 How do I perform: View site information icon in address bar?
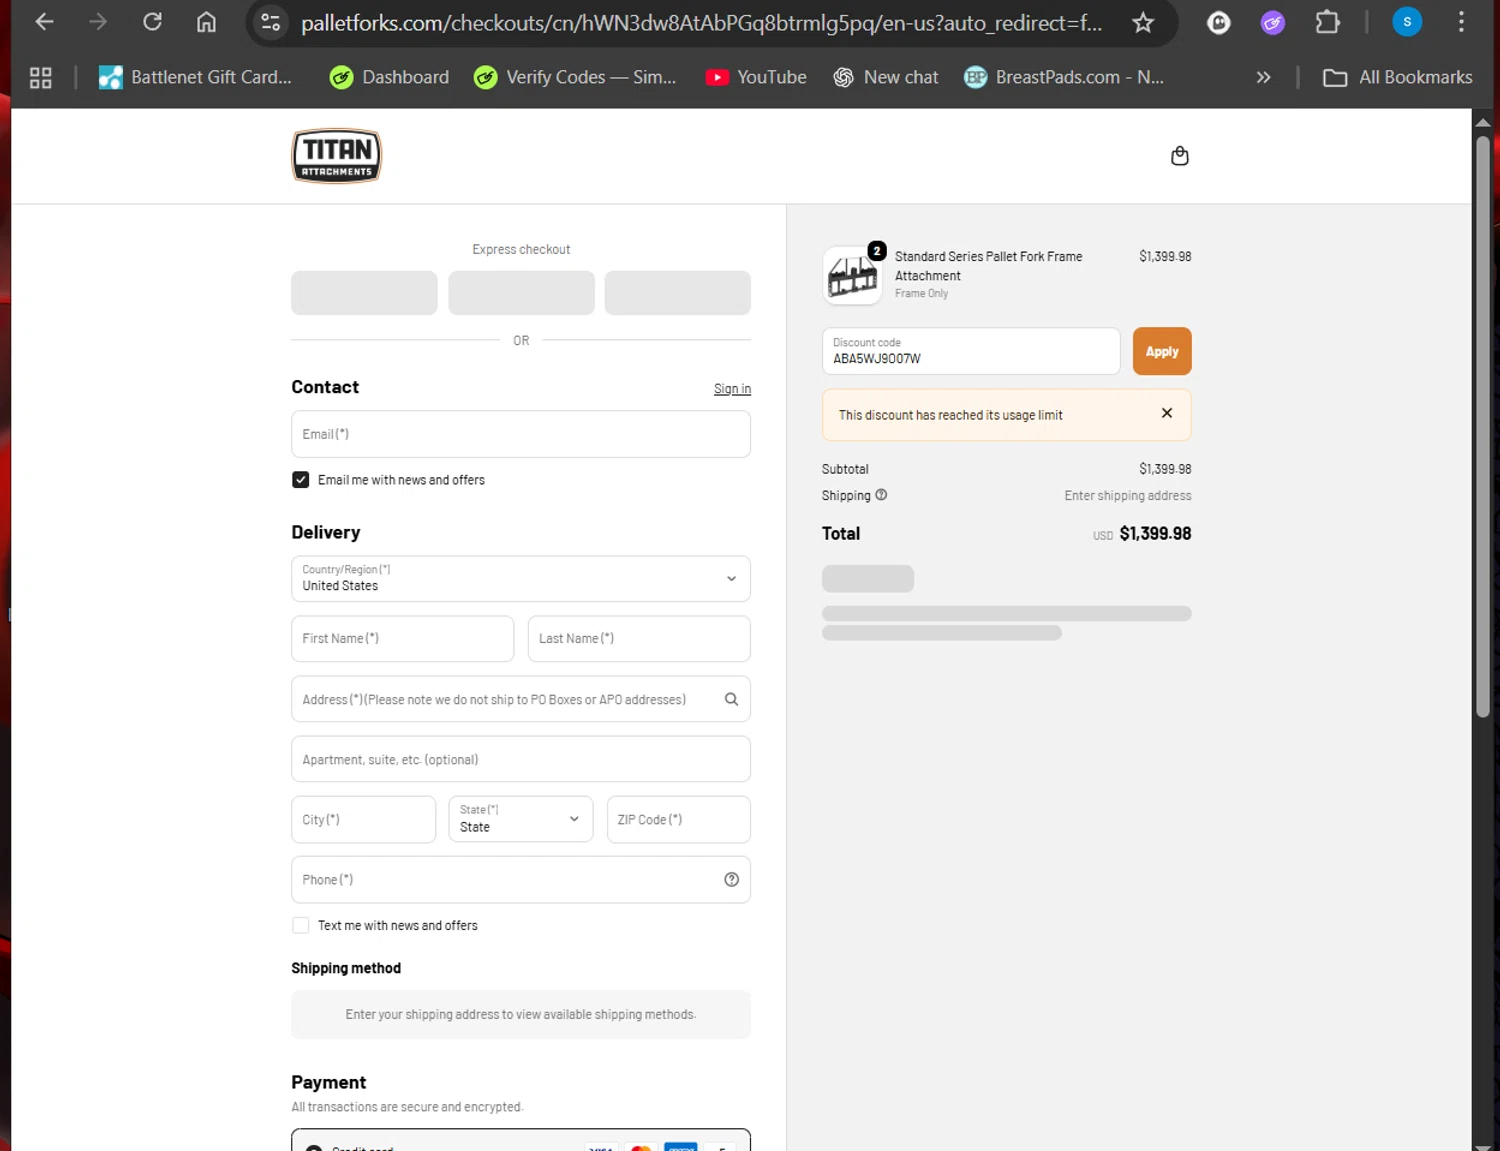[x=270, y=22]
